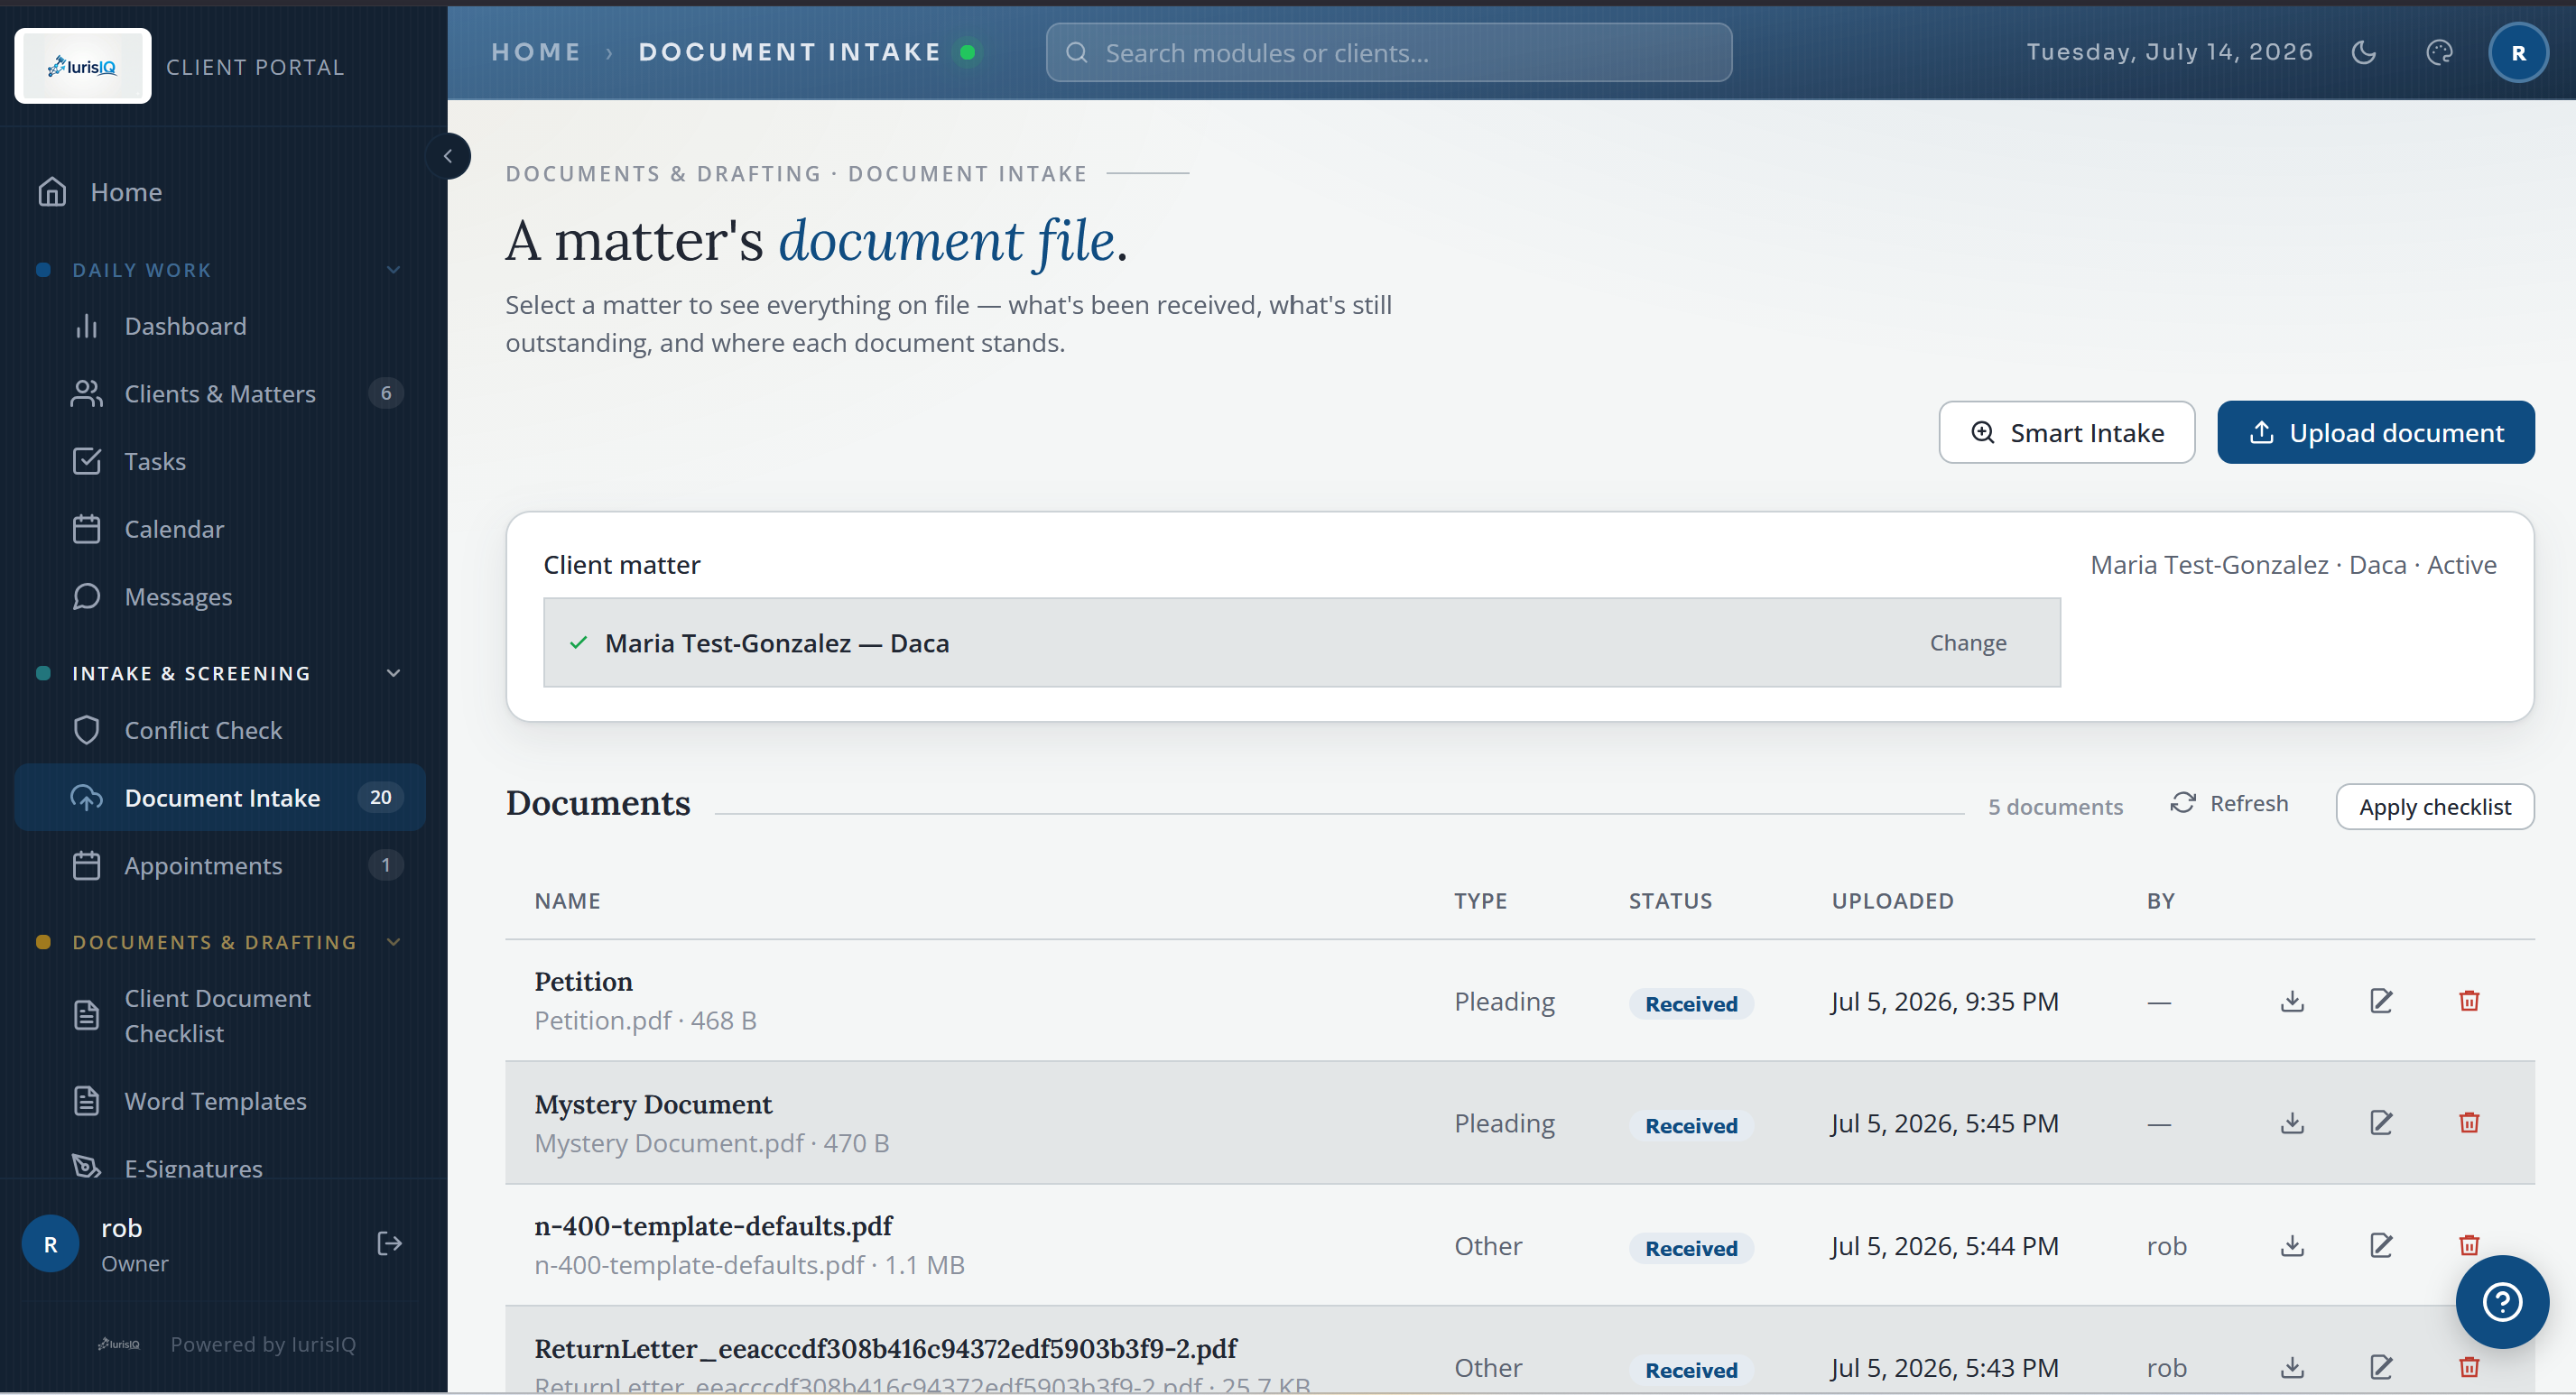The image size is (2576, 1395).
Task: Focus the search modules or clients field
Action: click(1388, 52)
